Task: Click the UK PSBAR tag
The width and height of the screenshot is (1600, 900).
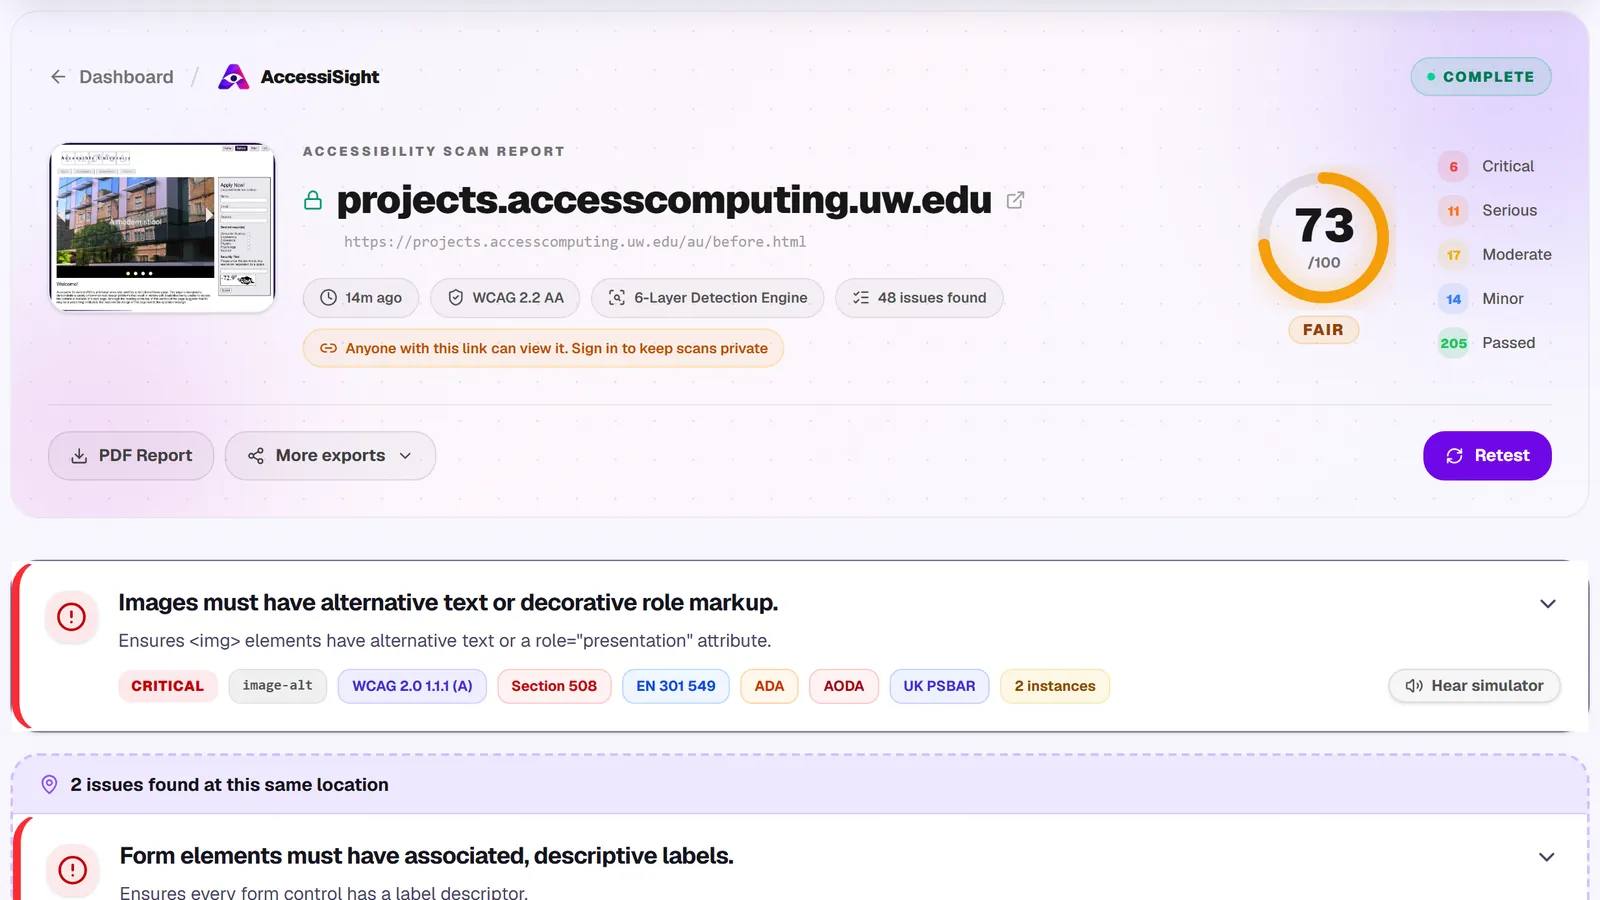Action: point(939,686)
